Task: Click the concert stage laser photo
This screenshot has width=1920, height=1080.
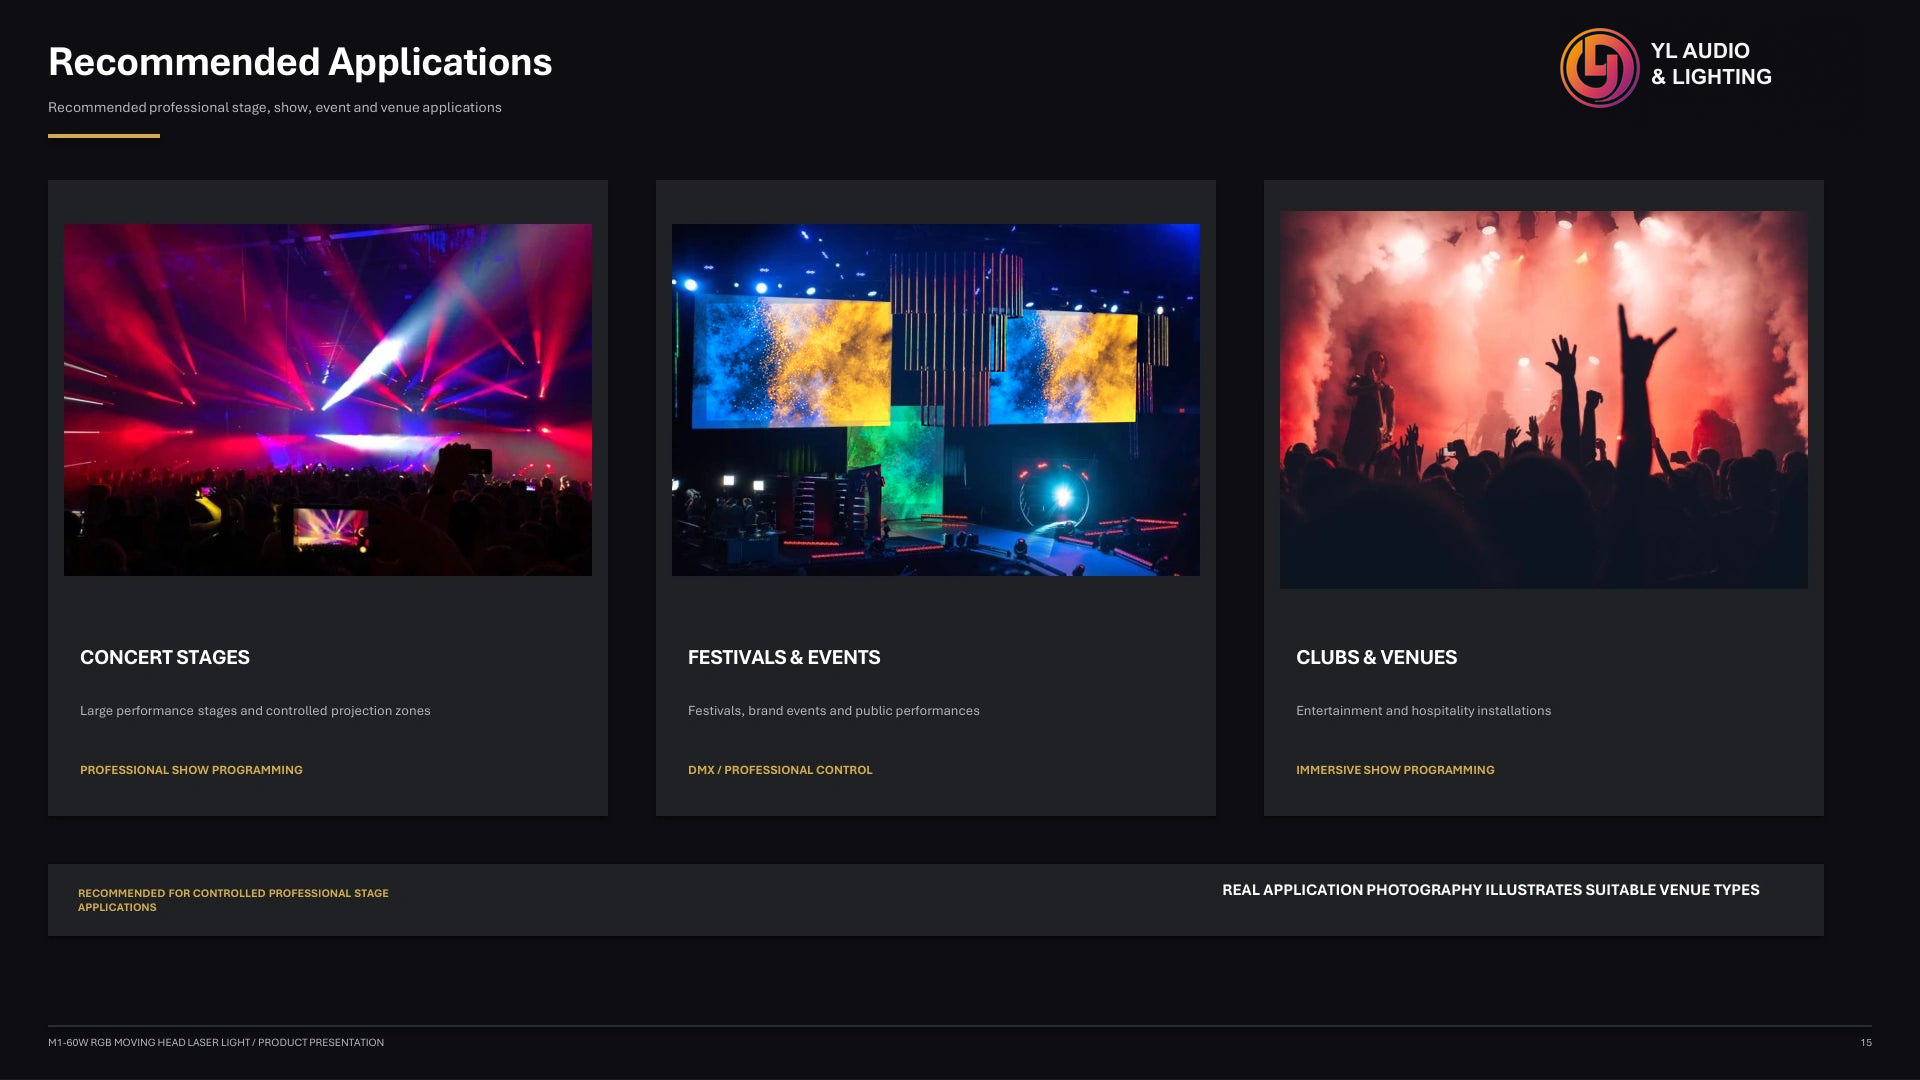Action: pyautogui.click(x=328, y=400)
